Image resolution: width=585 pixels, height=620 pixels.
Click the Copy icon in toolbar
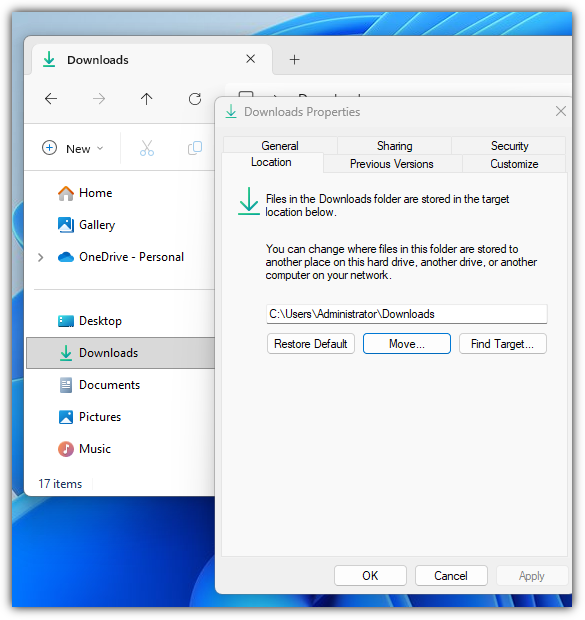point(195,148)
